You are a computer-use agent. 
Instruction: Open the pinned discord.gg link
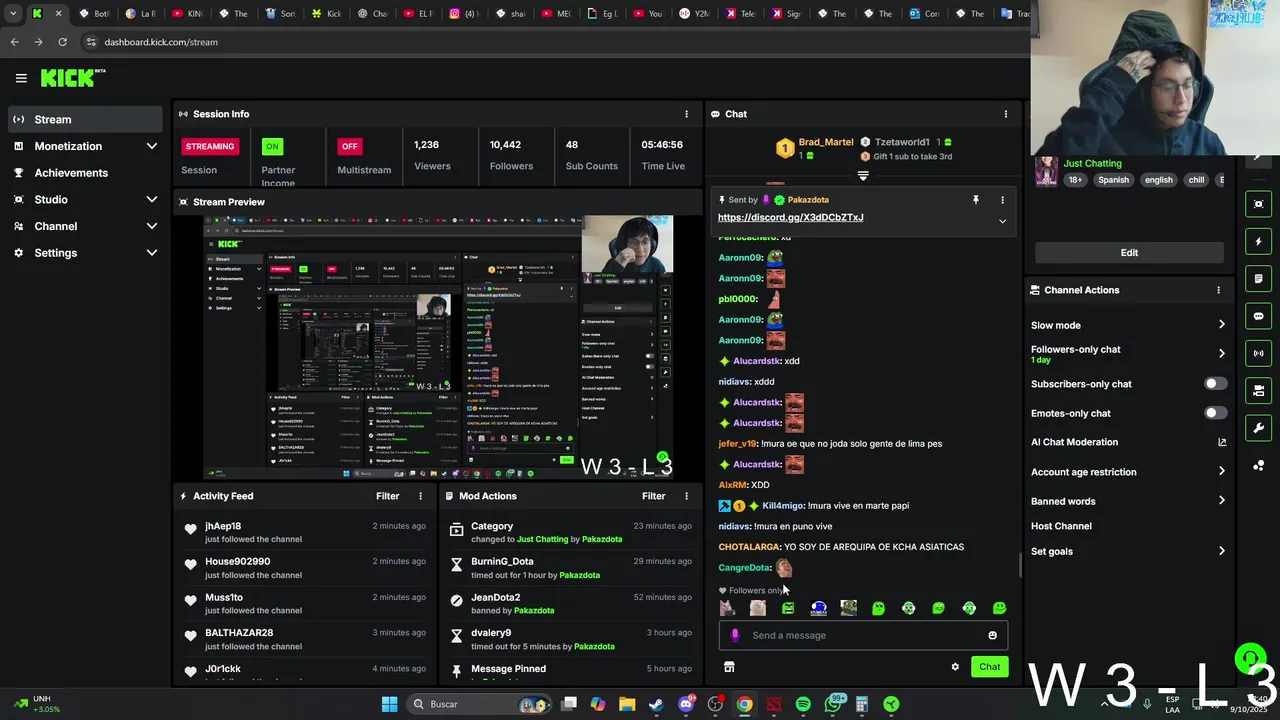point(790,217)
